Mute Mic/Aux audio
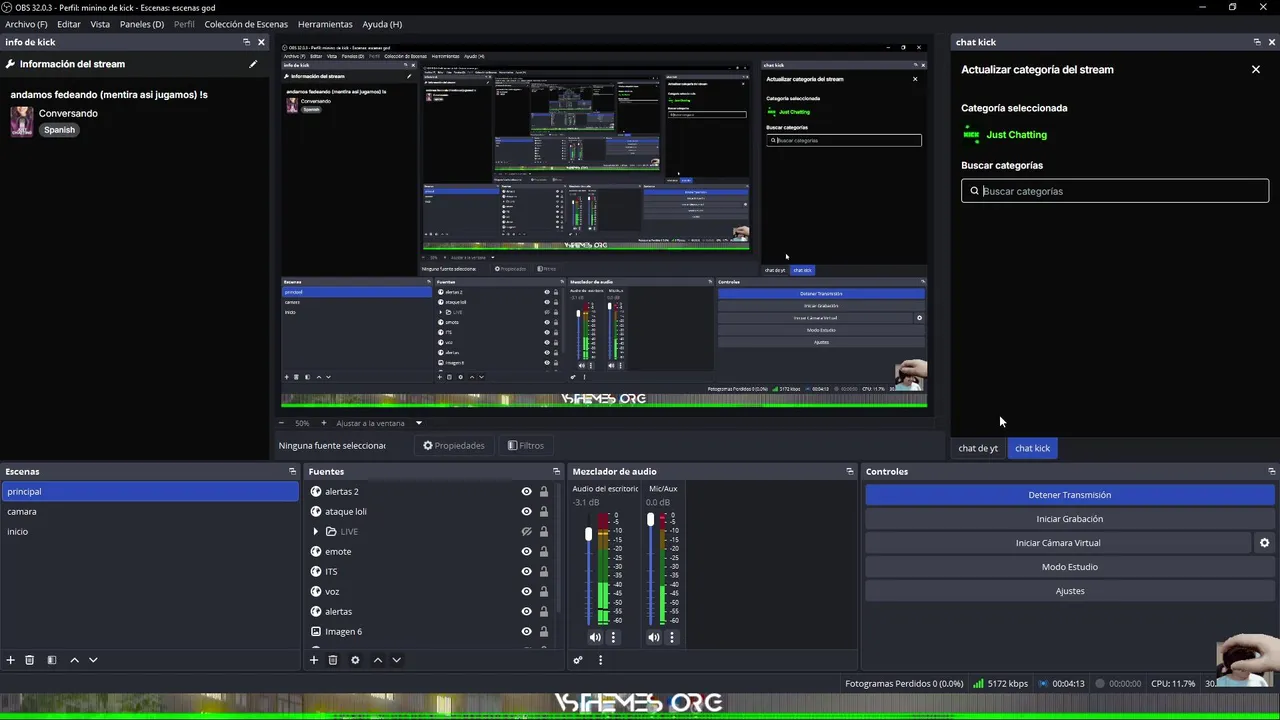 [654, 637]
